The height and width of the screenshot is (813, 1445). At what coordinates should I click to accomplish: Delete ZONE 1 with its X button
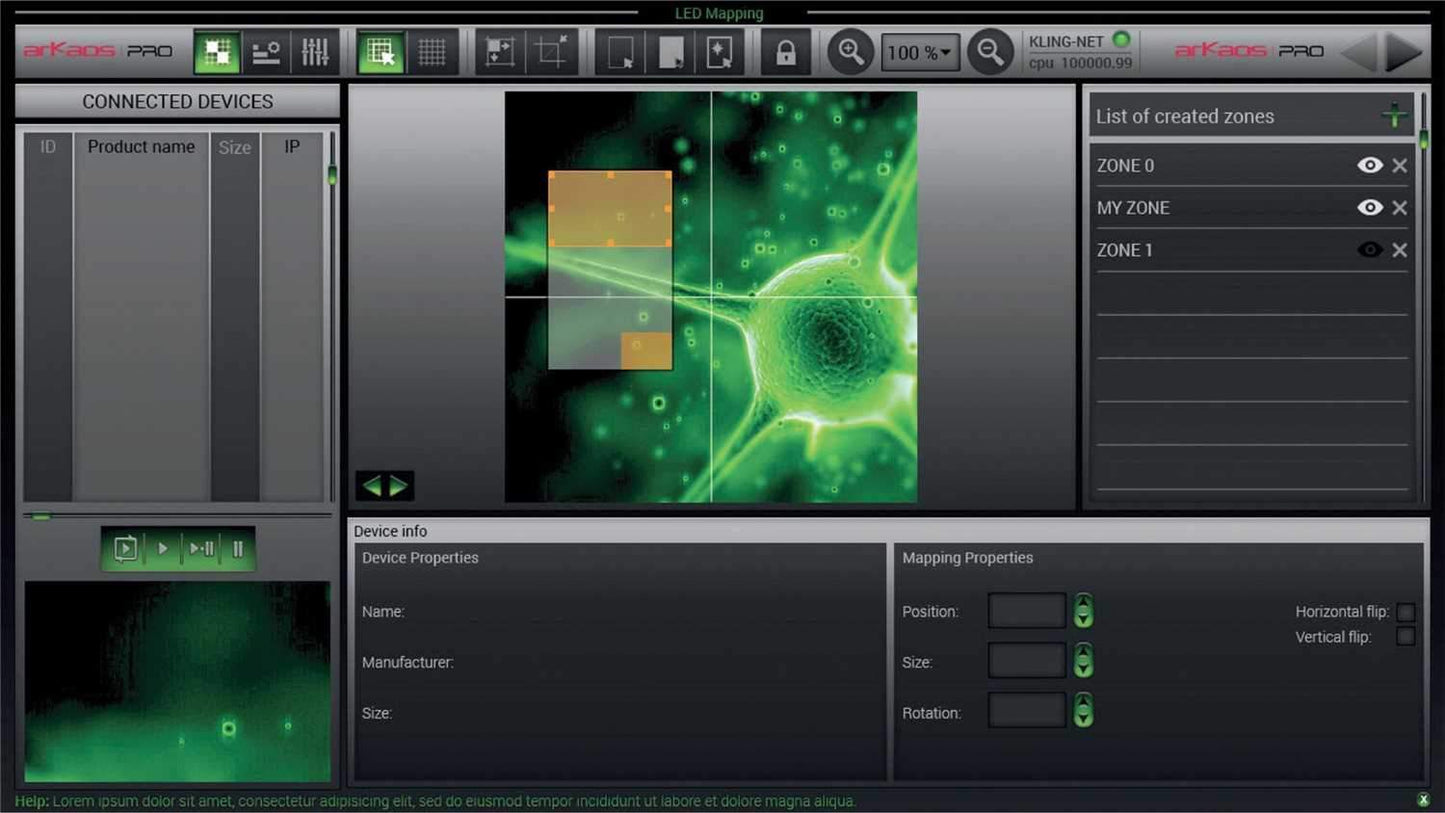[x=1399, y=249]
